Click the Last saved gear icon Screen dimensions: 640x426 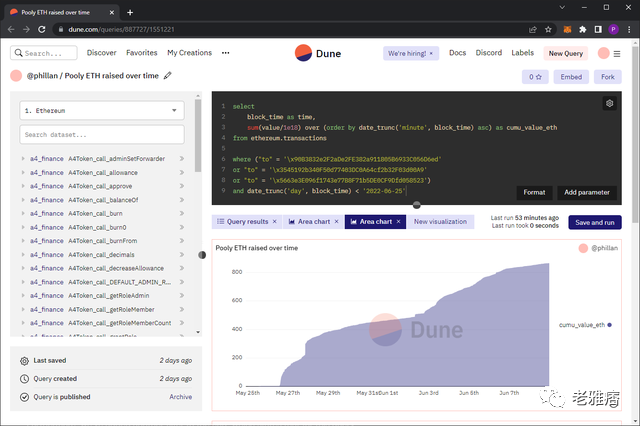click(x=24, y=361)
